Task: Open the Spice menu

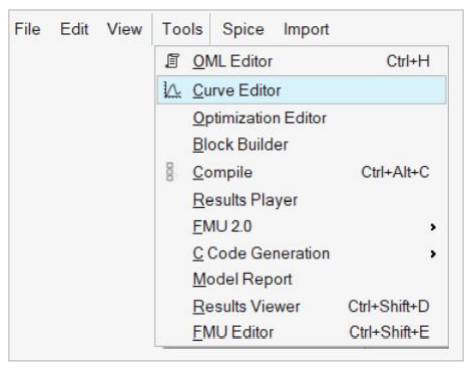Action: pyautogui.click(x=243, y=29)
